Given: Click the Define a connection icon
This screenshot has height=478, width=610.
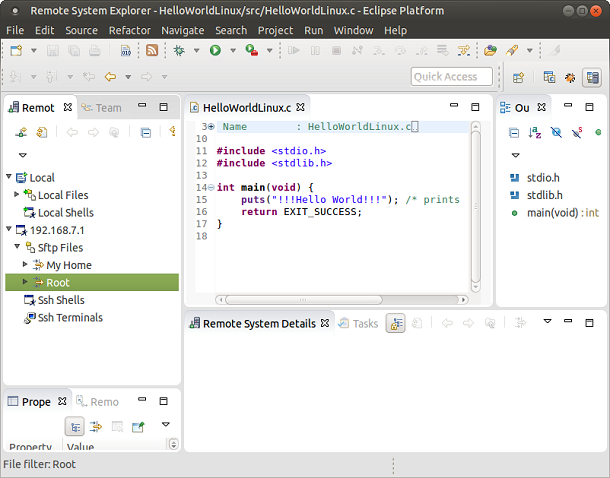Looking at the screenshot, I should pyautogui.click(x=20, y=132).
